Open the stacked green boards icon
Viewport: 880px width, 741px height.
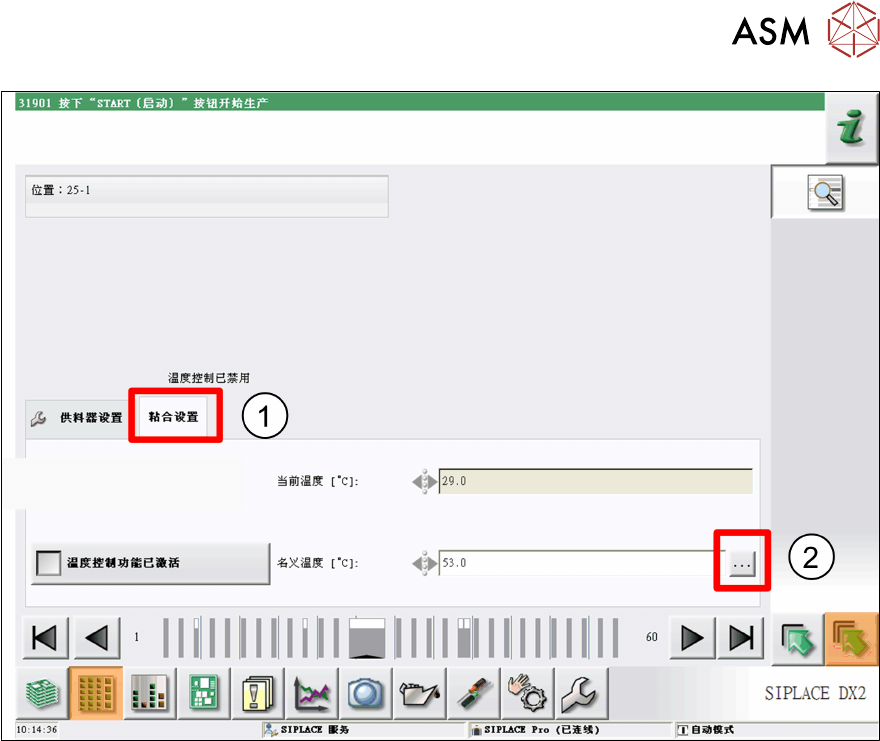click(x=42, y=693)
